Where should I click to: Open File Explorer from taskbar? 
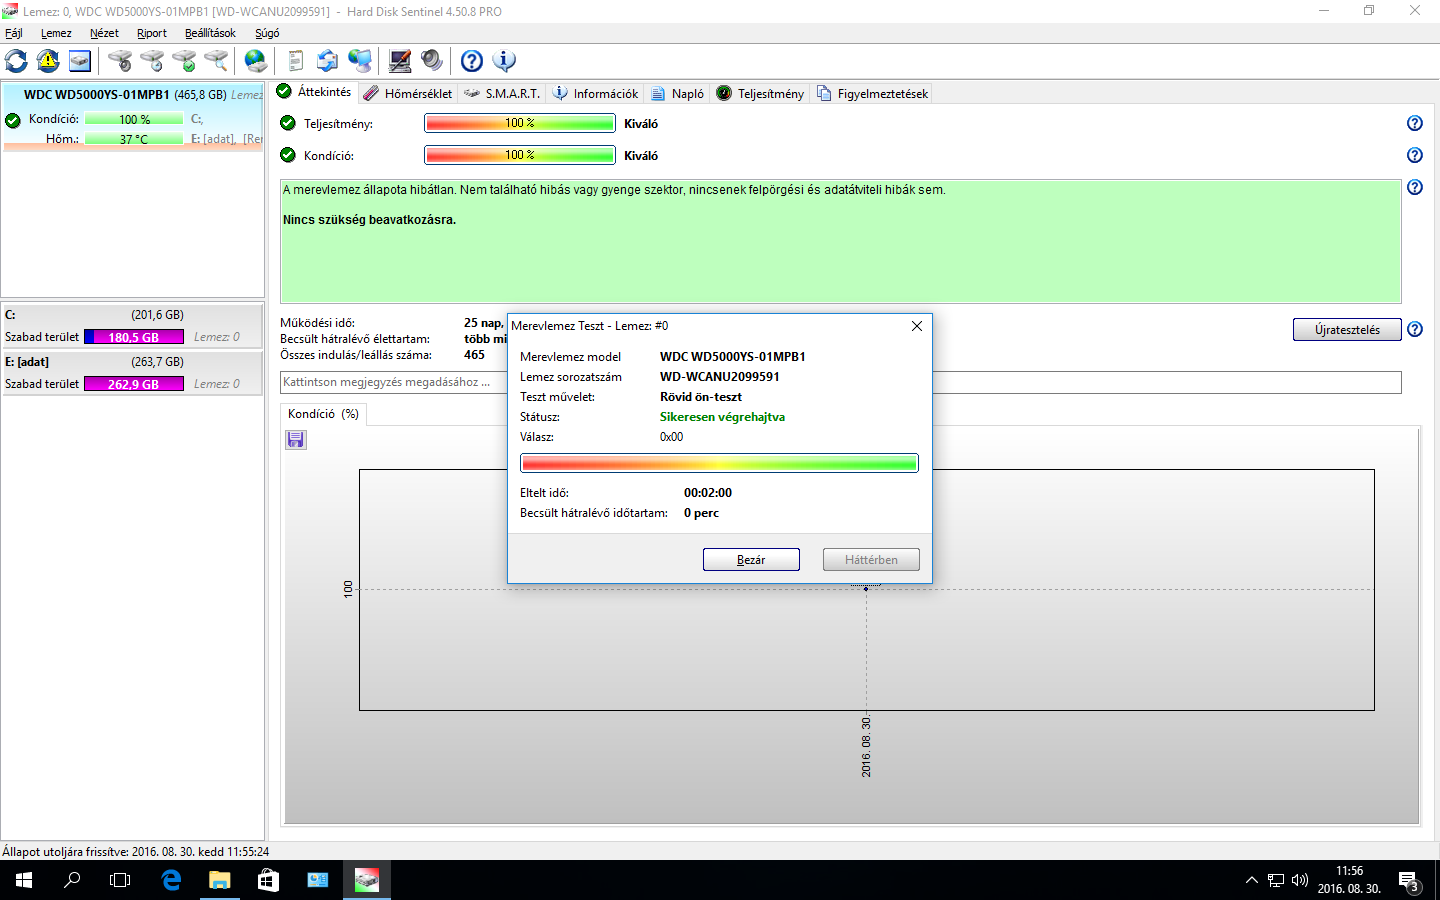(219, 880)
